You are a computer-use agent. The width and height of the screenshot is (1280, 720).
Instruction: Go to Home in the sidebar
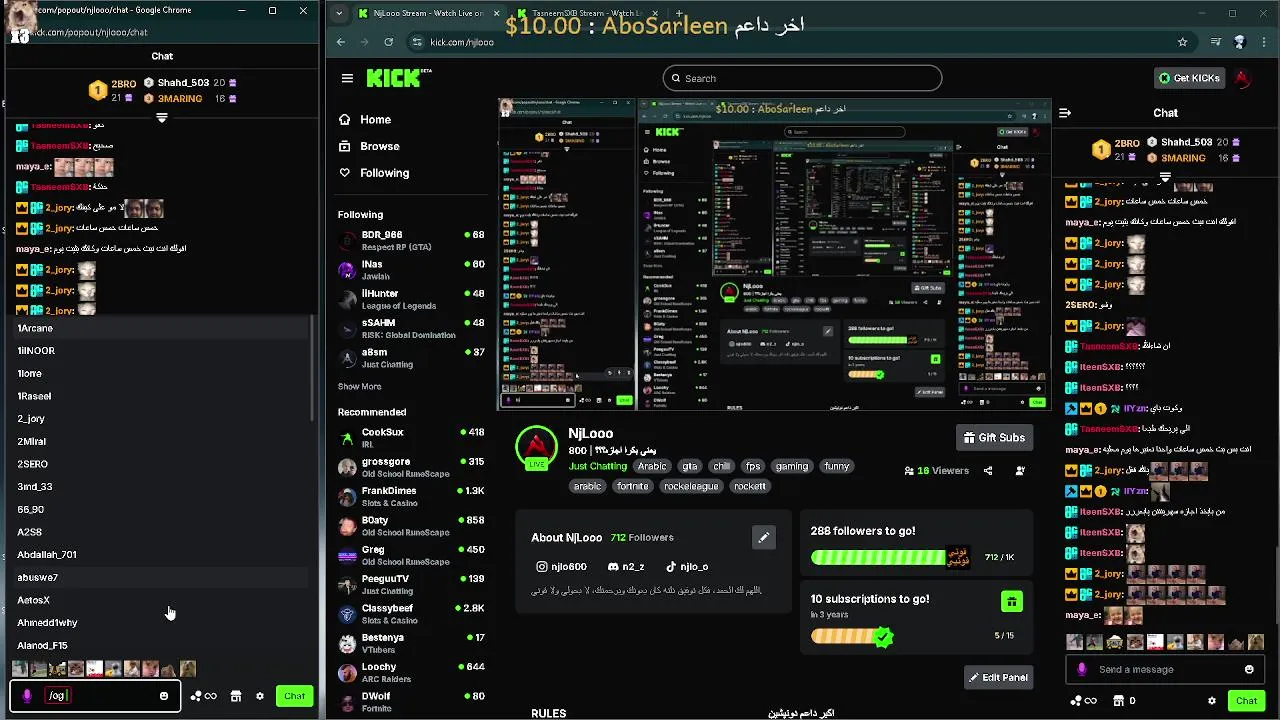(365, 119)
